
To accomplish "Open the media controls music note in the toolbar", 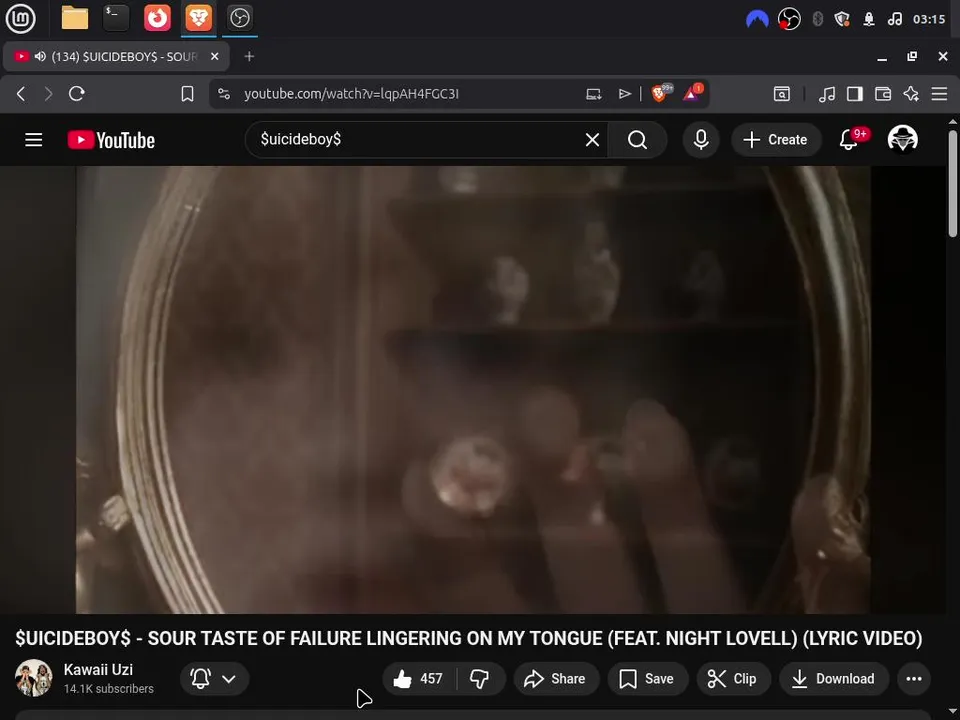I will coord(827,94).
